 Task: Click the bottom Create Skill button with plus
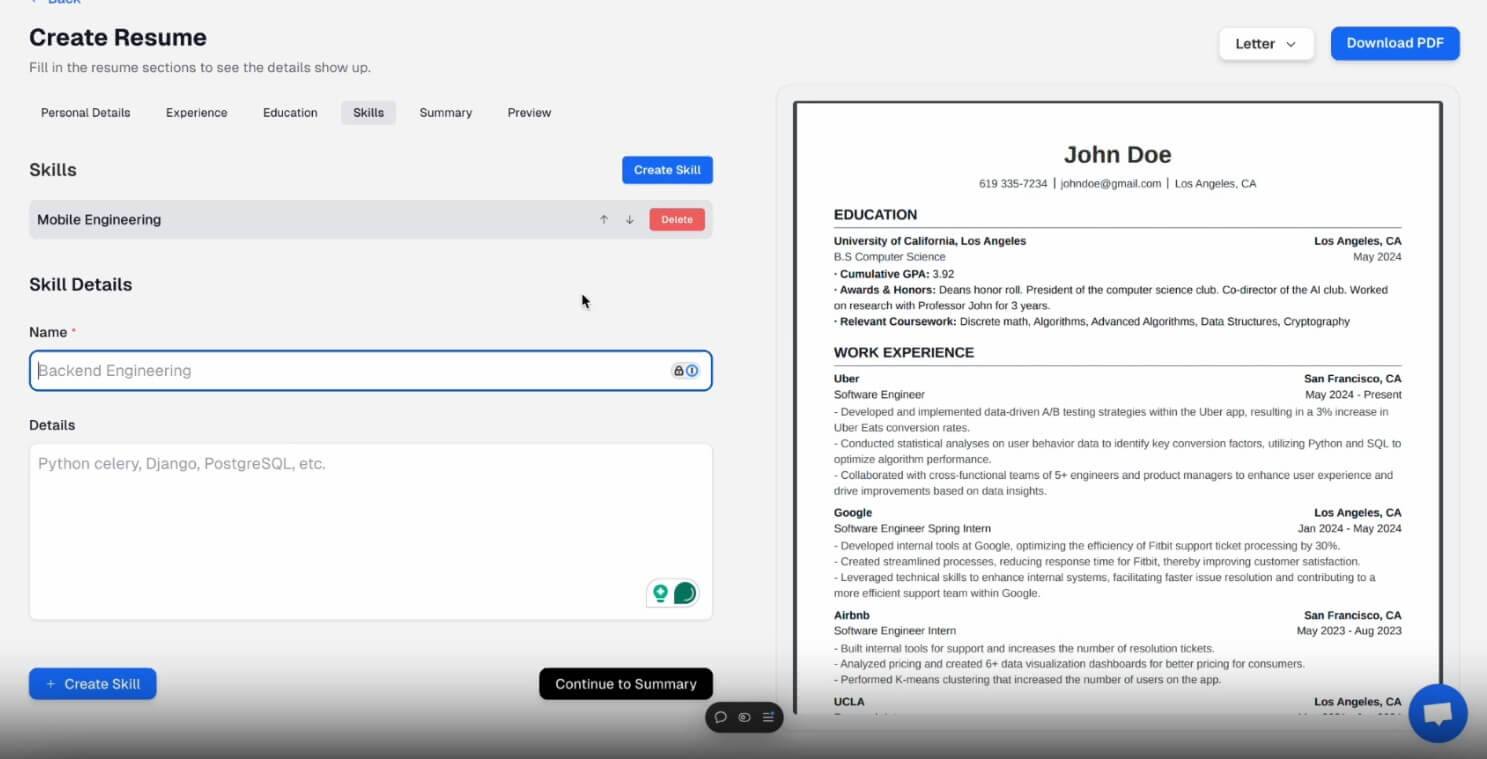[93, 684]
